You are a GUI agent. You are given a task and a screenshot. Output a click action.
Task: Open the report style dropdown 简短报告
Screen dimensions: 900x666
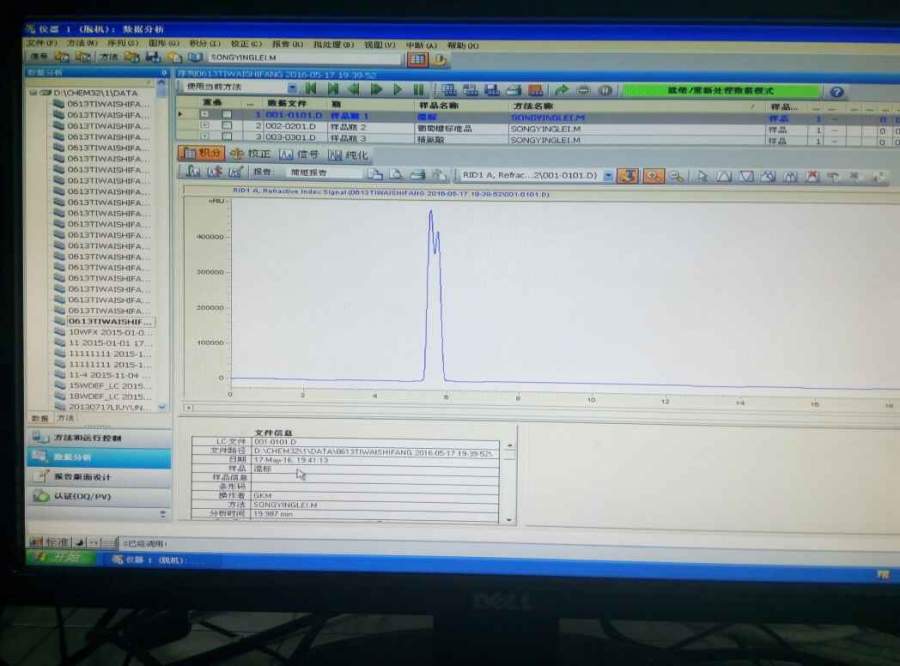[x=327, y=172]
